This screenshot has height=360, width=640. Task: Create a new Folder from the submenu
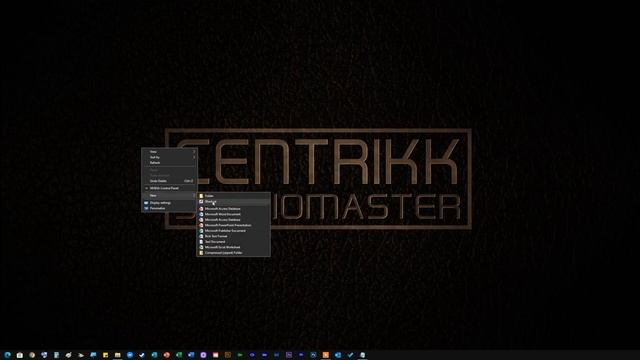[233, 196]
